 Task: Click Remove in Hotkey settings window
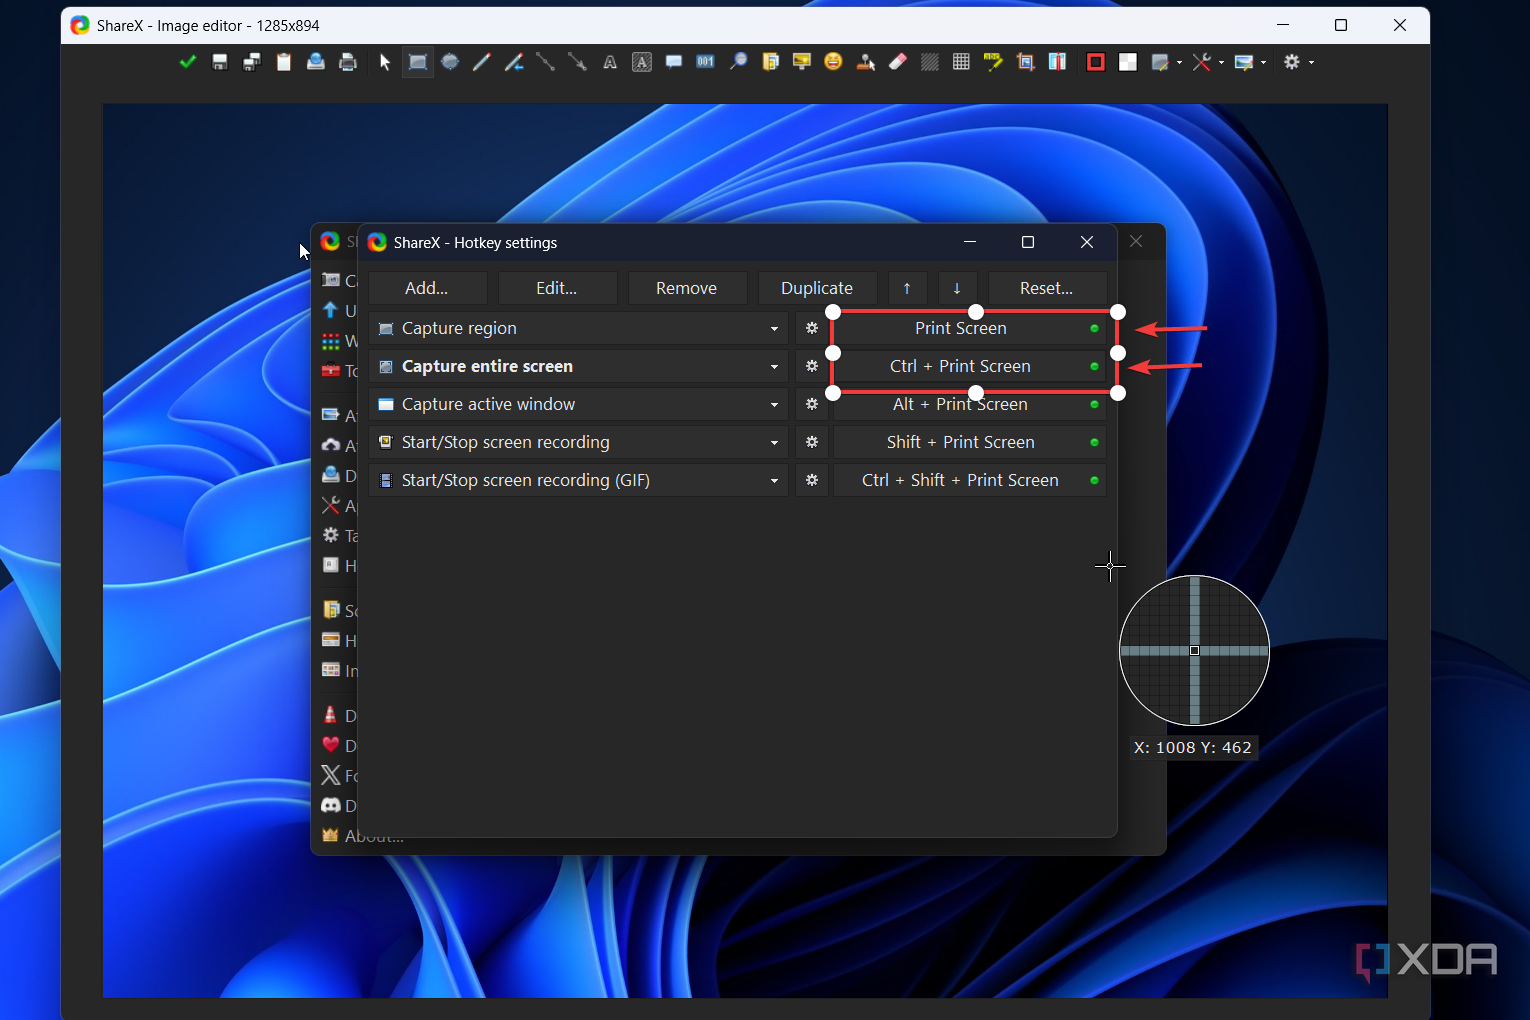click(x=687, y=288)
